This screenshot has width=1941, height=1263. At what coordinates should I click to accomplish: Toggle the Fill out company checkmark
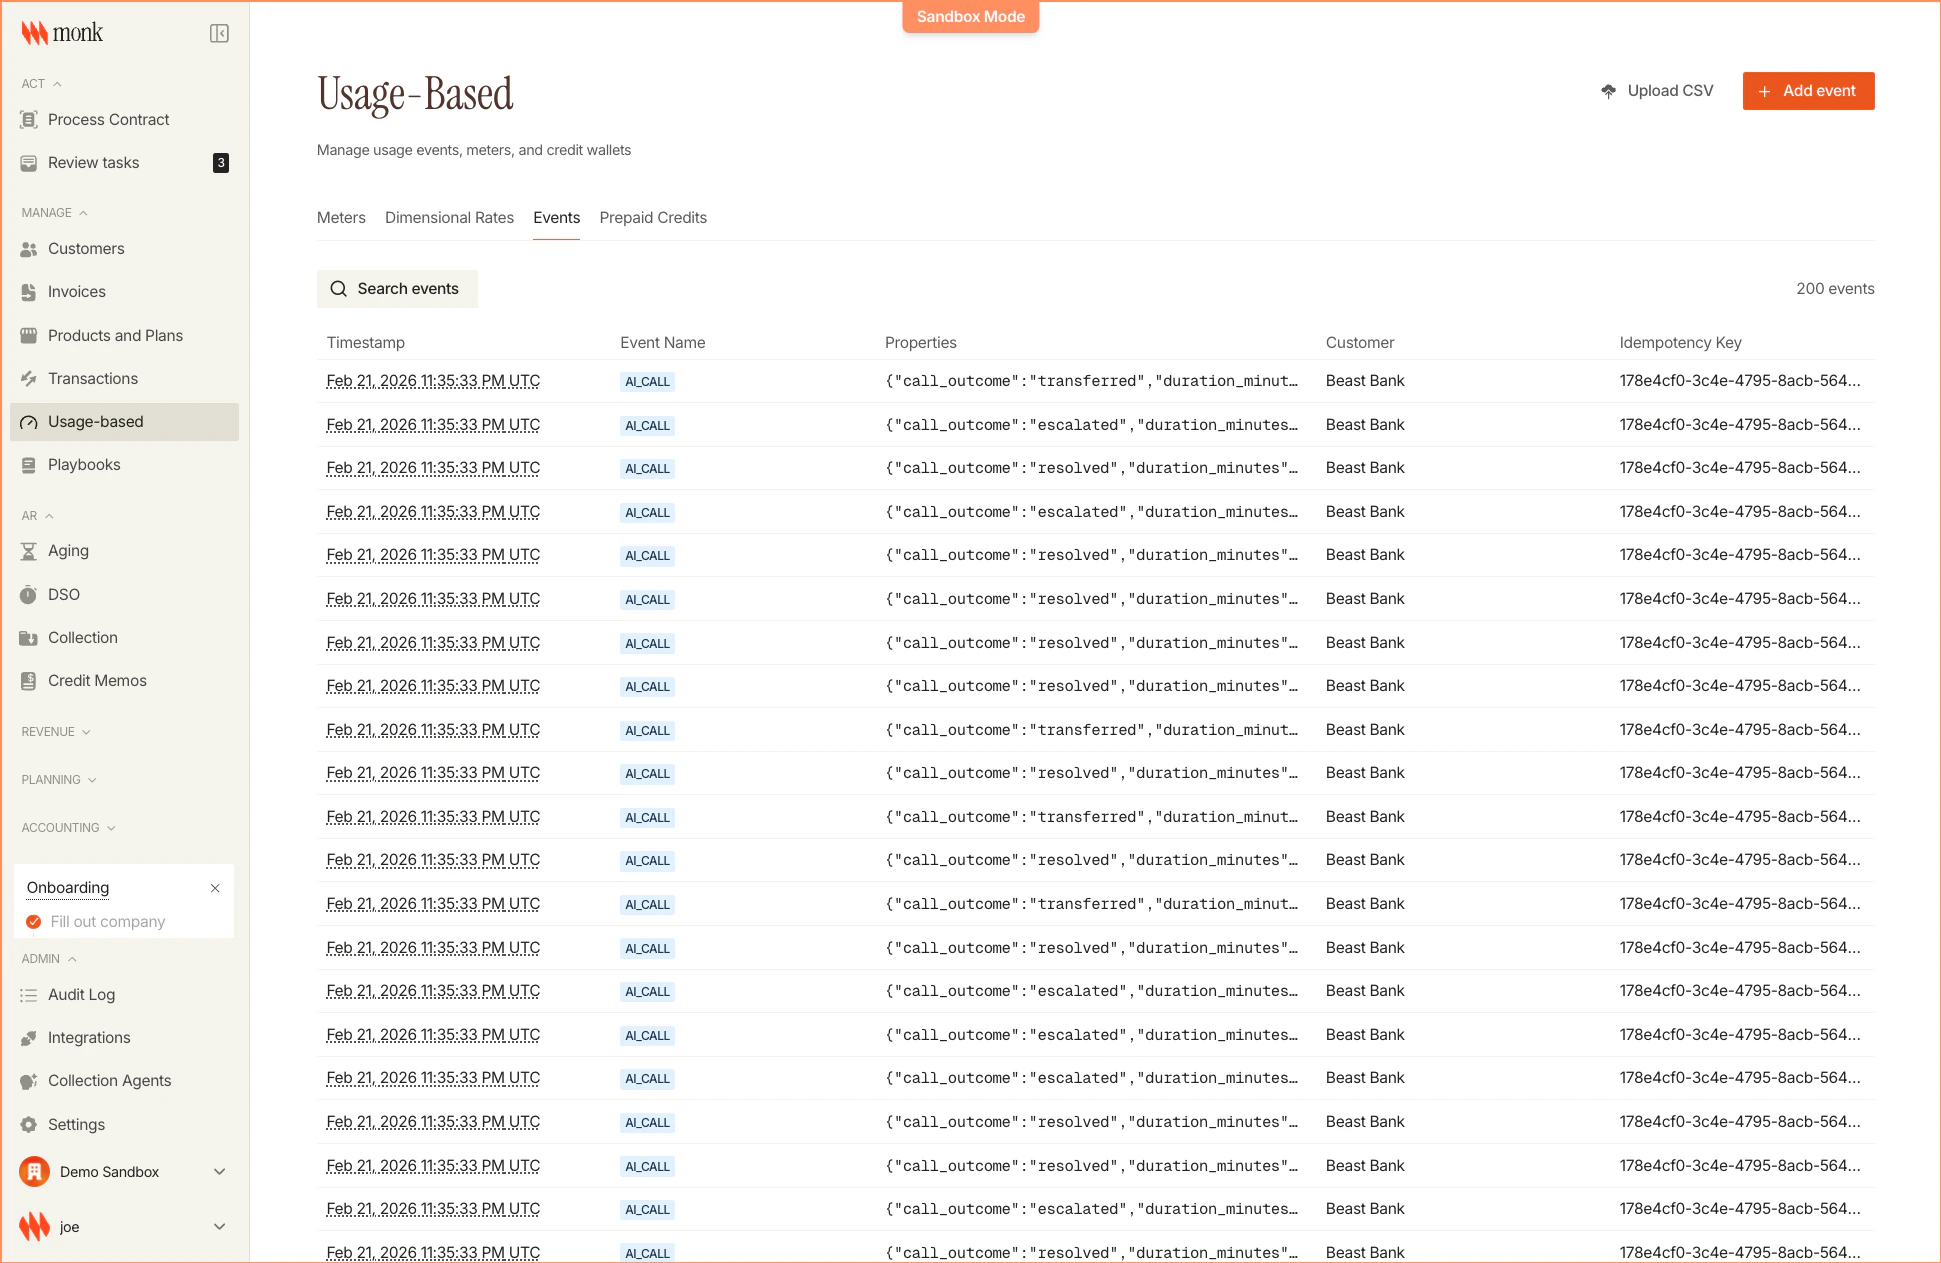34,922
